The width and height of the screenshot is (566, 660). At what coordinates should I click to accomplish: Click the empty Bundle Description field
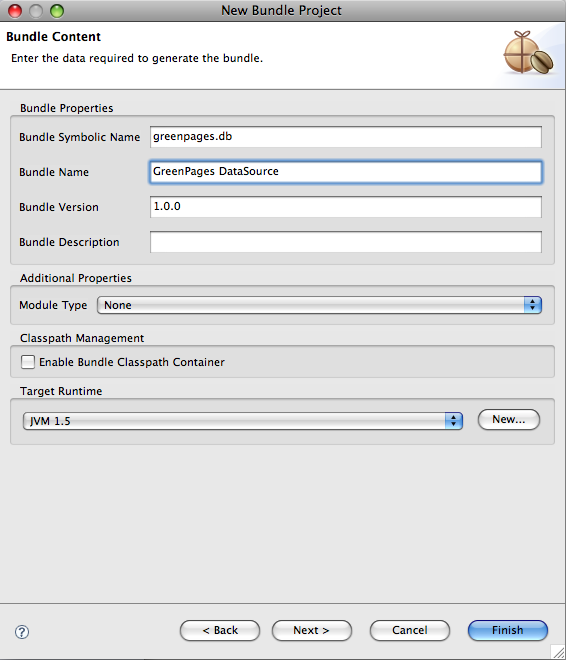pyautogui.click(x=346, y=242)
